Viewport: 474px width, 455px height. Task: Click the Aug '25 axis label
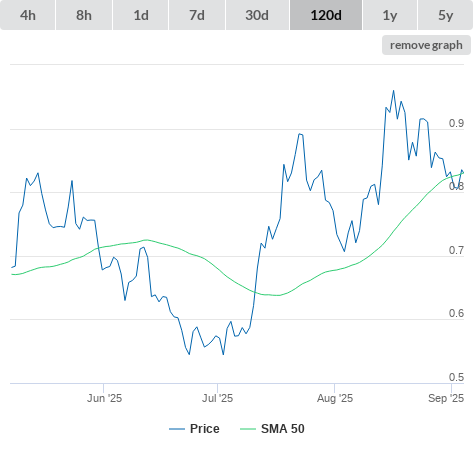(335, 398)
